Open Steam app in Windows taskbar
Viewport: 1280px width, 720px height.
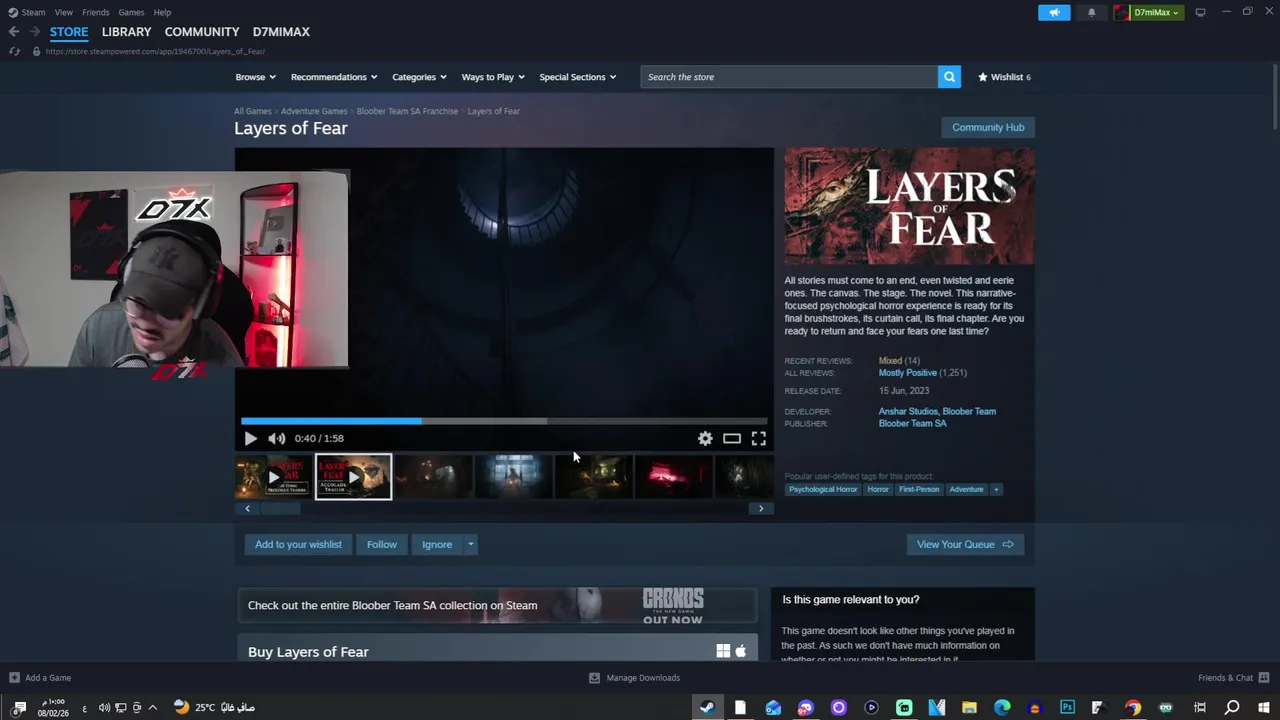(x=707, y=707)
